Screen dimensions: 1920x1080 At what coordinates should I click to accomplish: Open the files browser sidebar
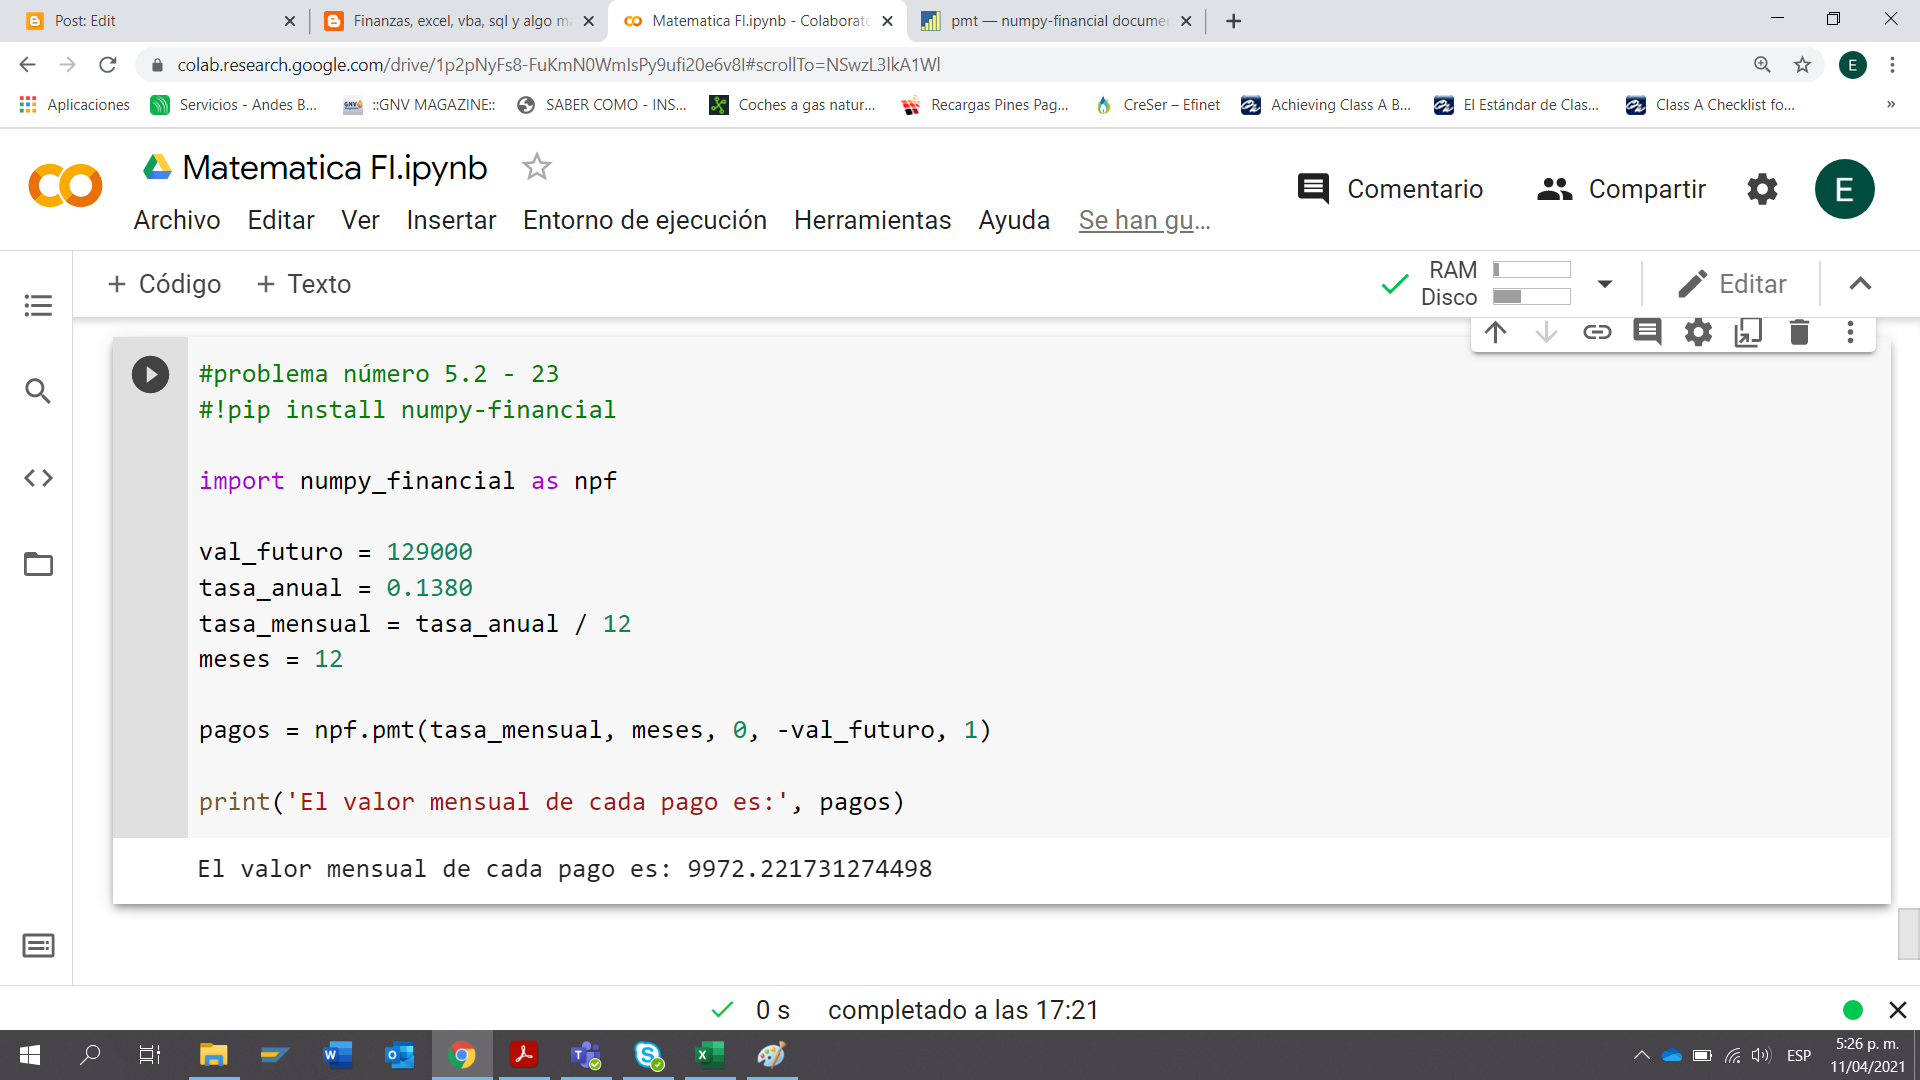pos(38,565)
